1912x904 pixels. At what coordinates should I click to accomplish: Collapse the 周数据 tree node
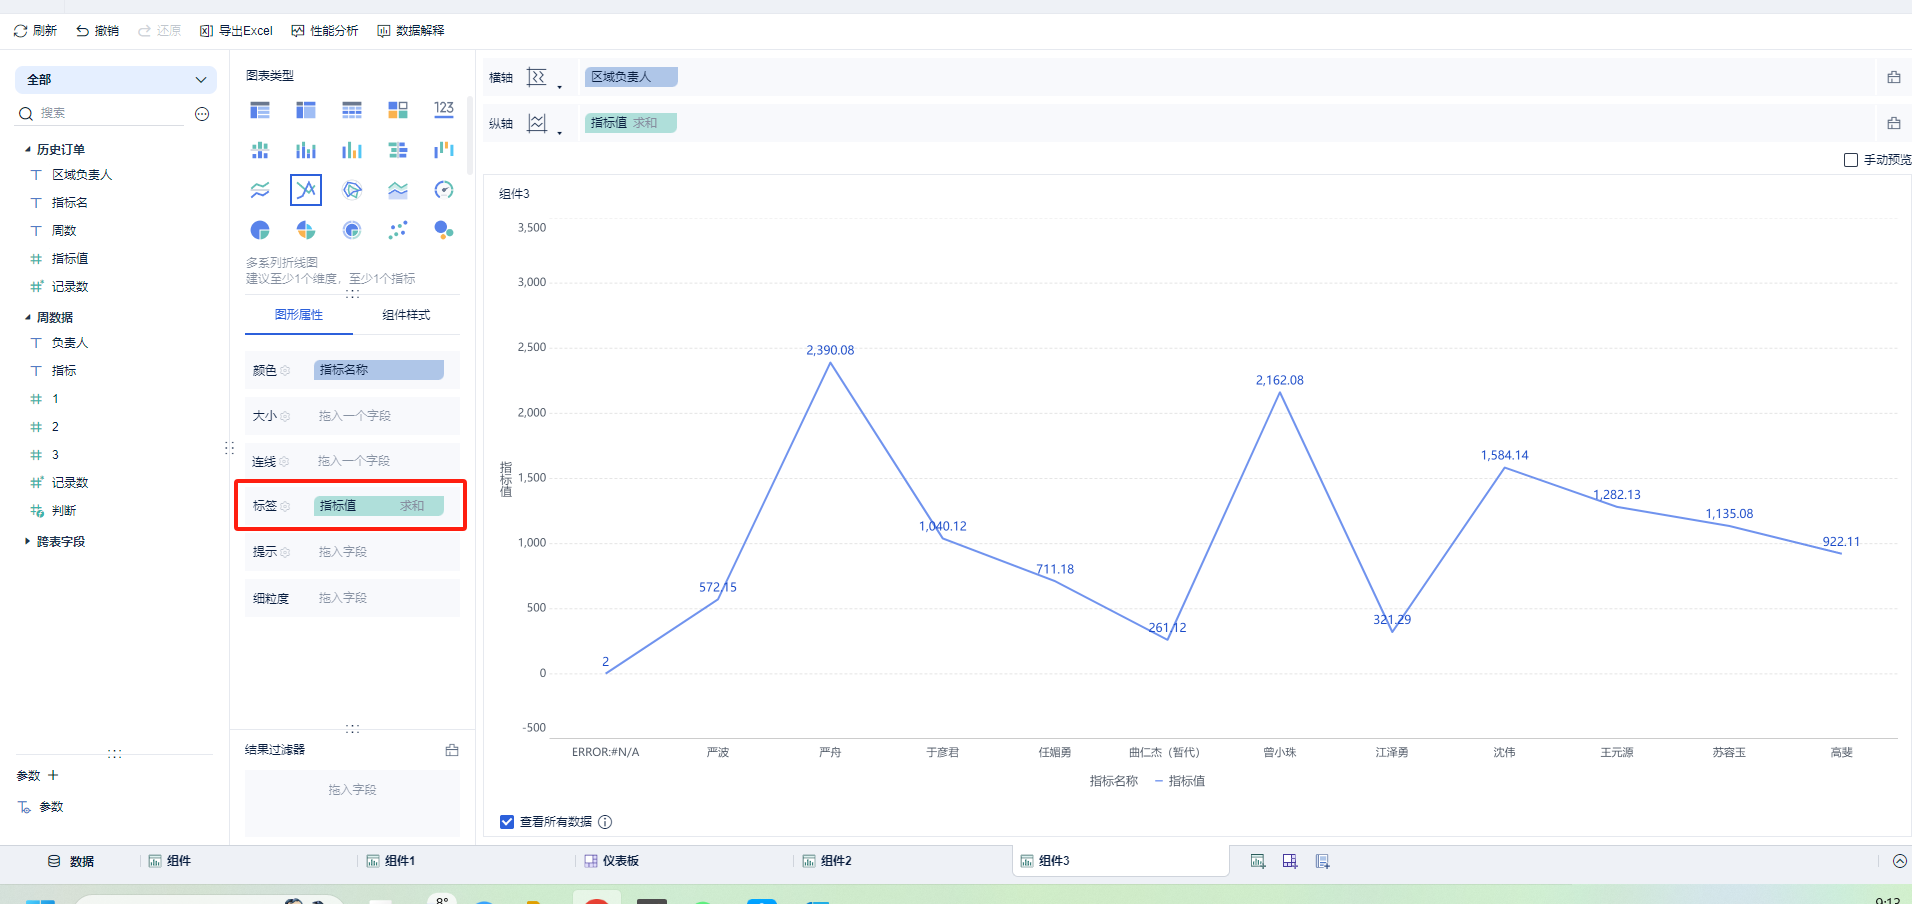point(28,317)
